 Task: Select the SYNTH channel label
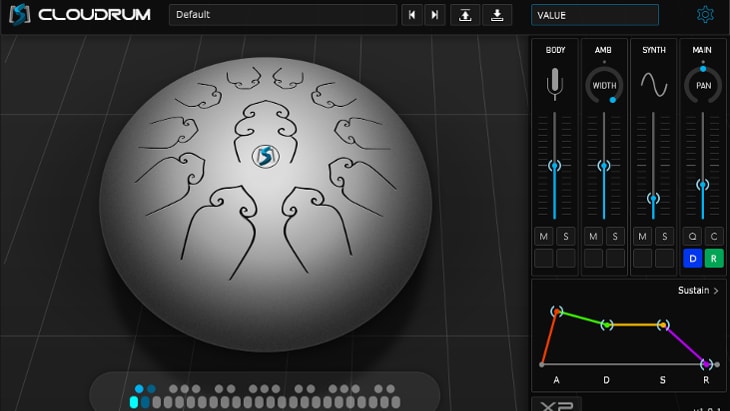654,50
